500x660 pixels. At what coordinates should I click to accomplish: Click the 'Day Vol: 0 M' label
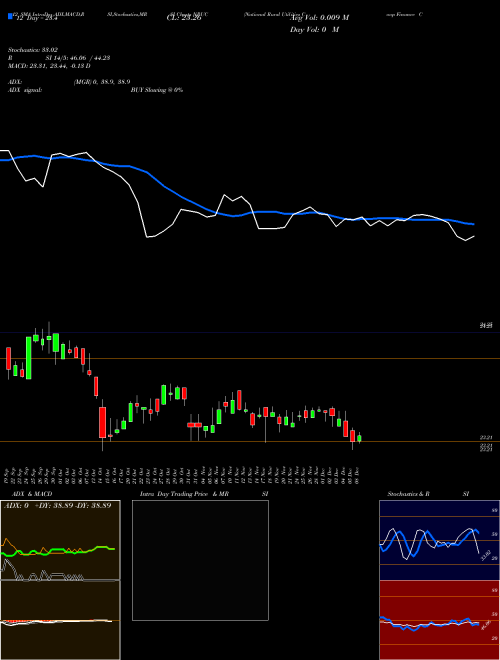coord(314,30)
